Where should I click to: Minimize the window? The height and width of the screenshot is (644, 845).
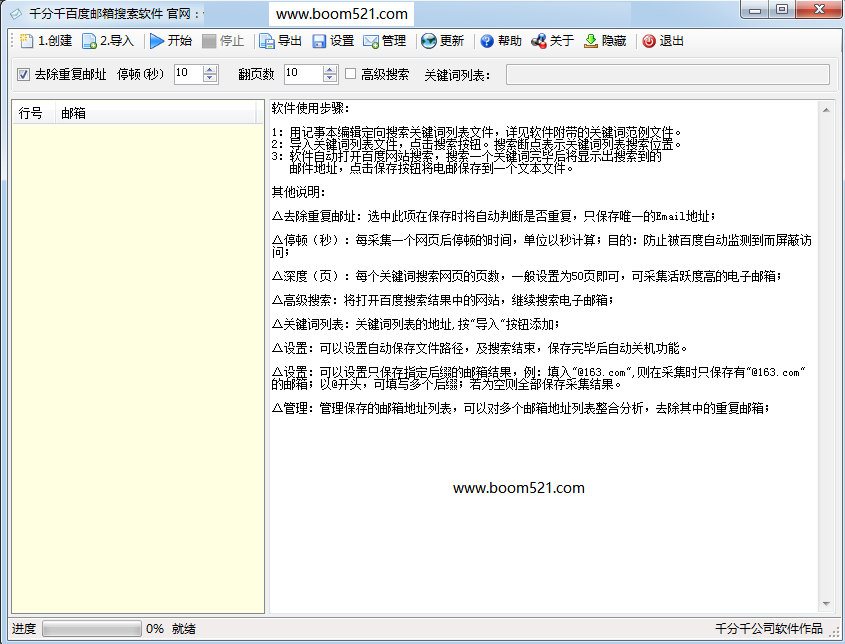[755, 10]
